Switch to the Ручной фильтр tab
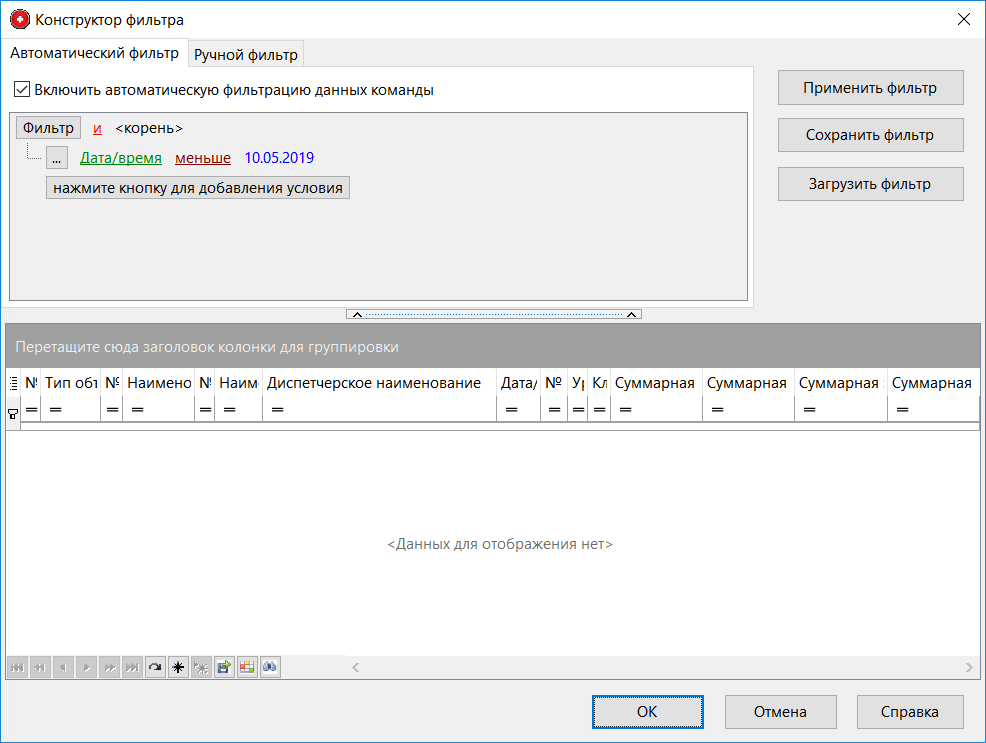 245,53
